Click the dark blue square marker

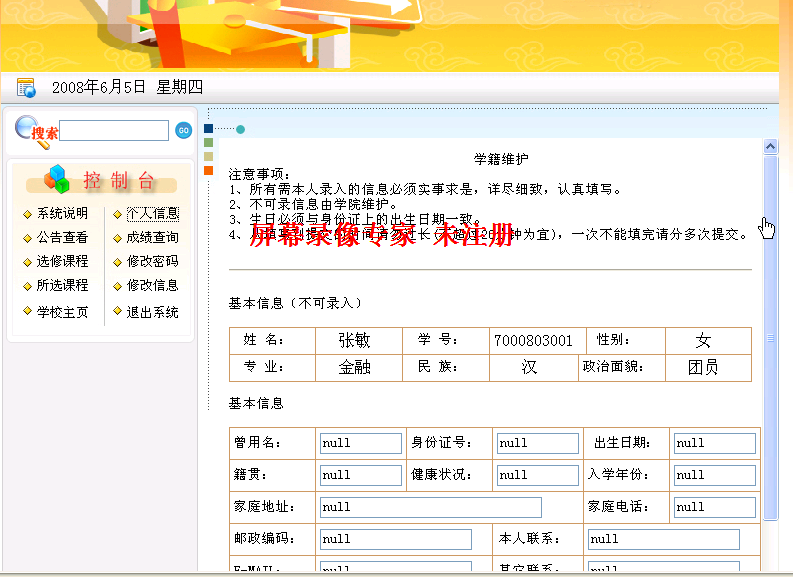(208, 129)
